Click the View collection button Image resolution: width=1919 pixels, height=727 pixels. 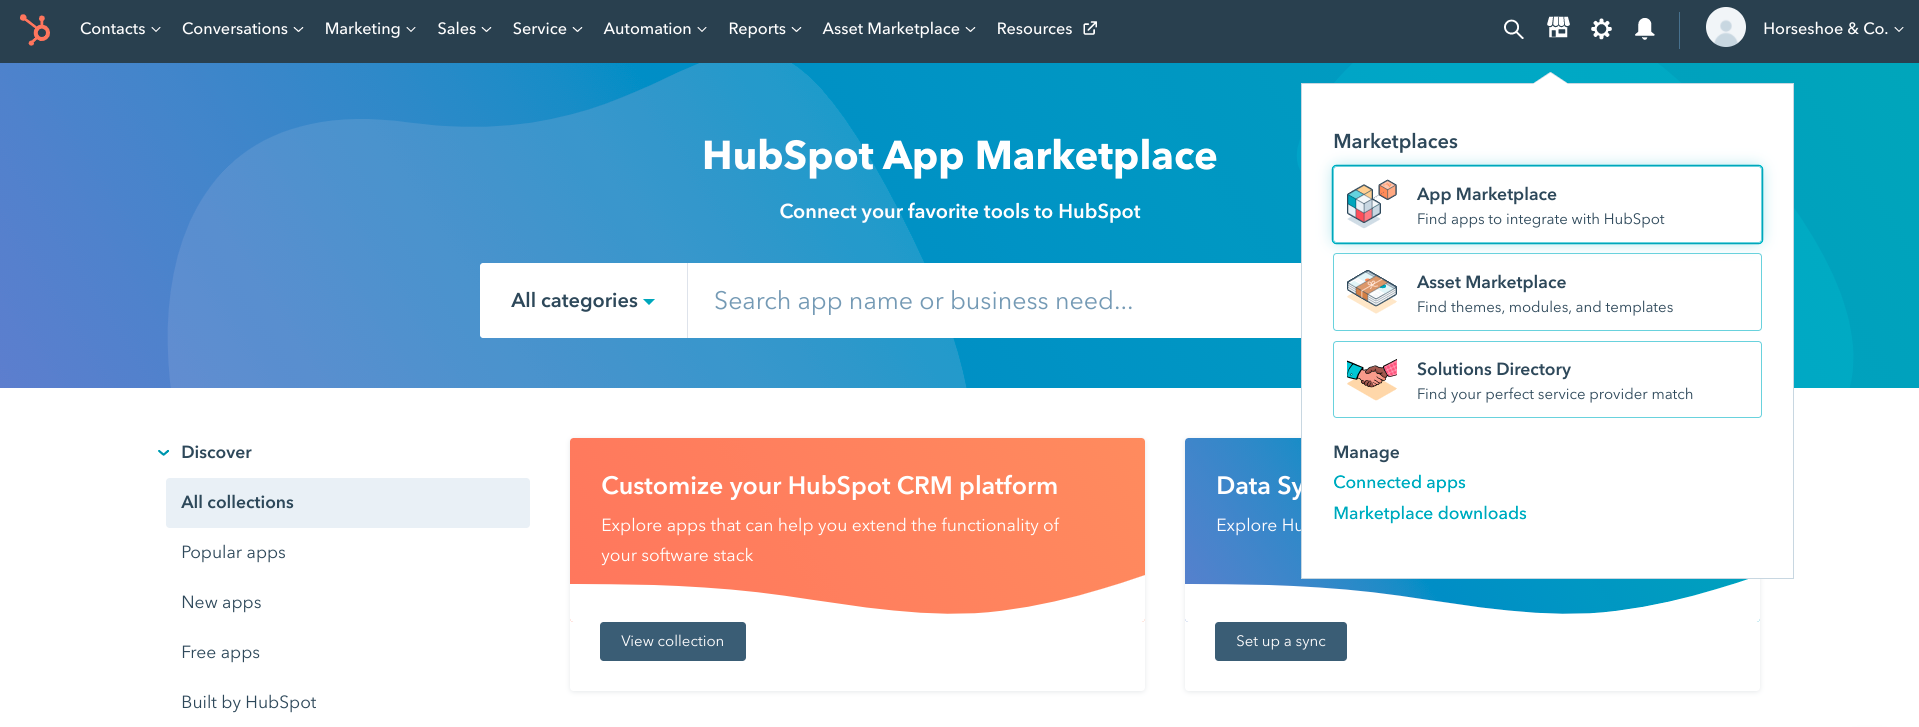673,641
